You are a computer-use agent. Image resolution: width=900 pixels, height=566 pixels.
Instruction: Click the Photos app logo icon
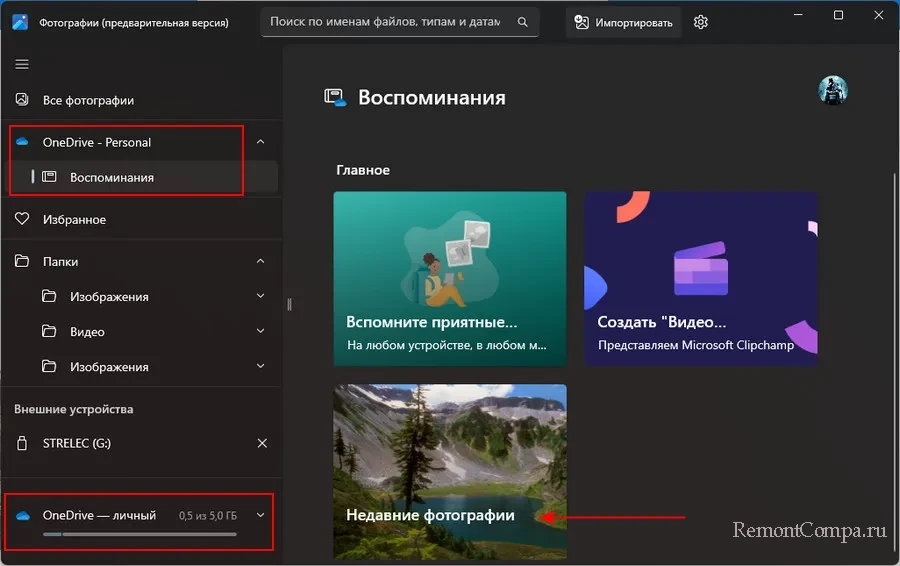click(20, 22)
